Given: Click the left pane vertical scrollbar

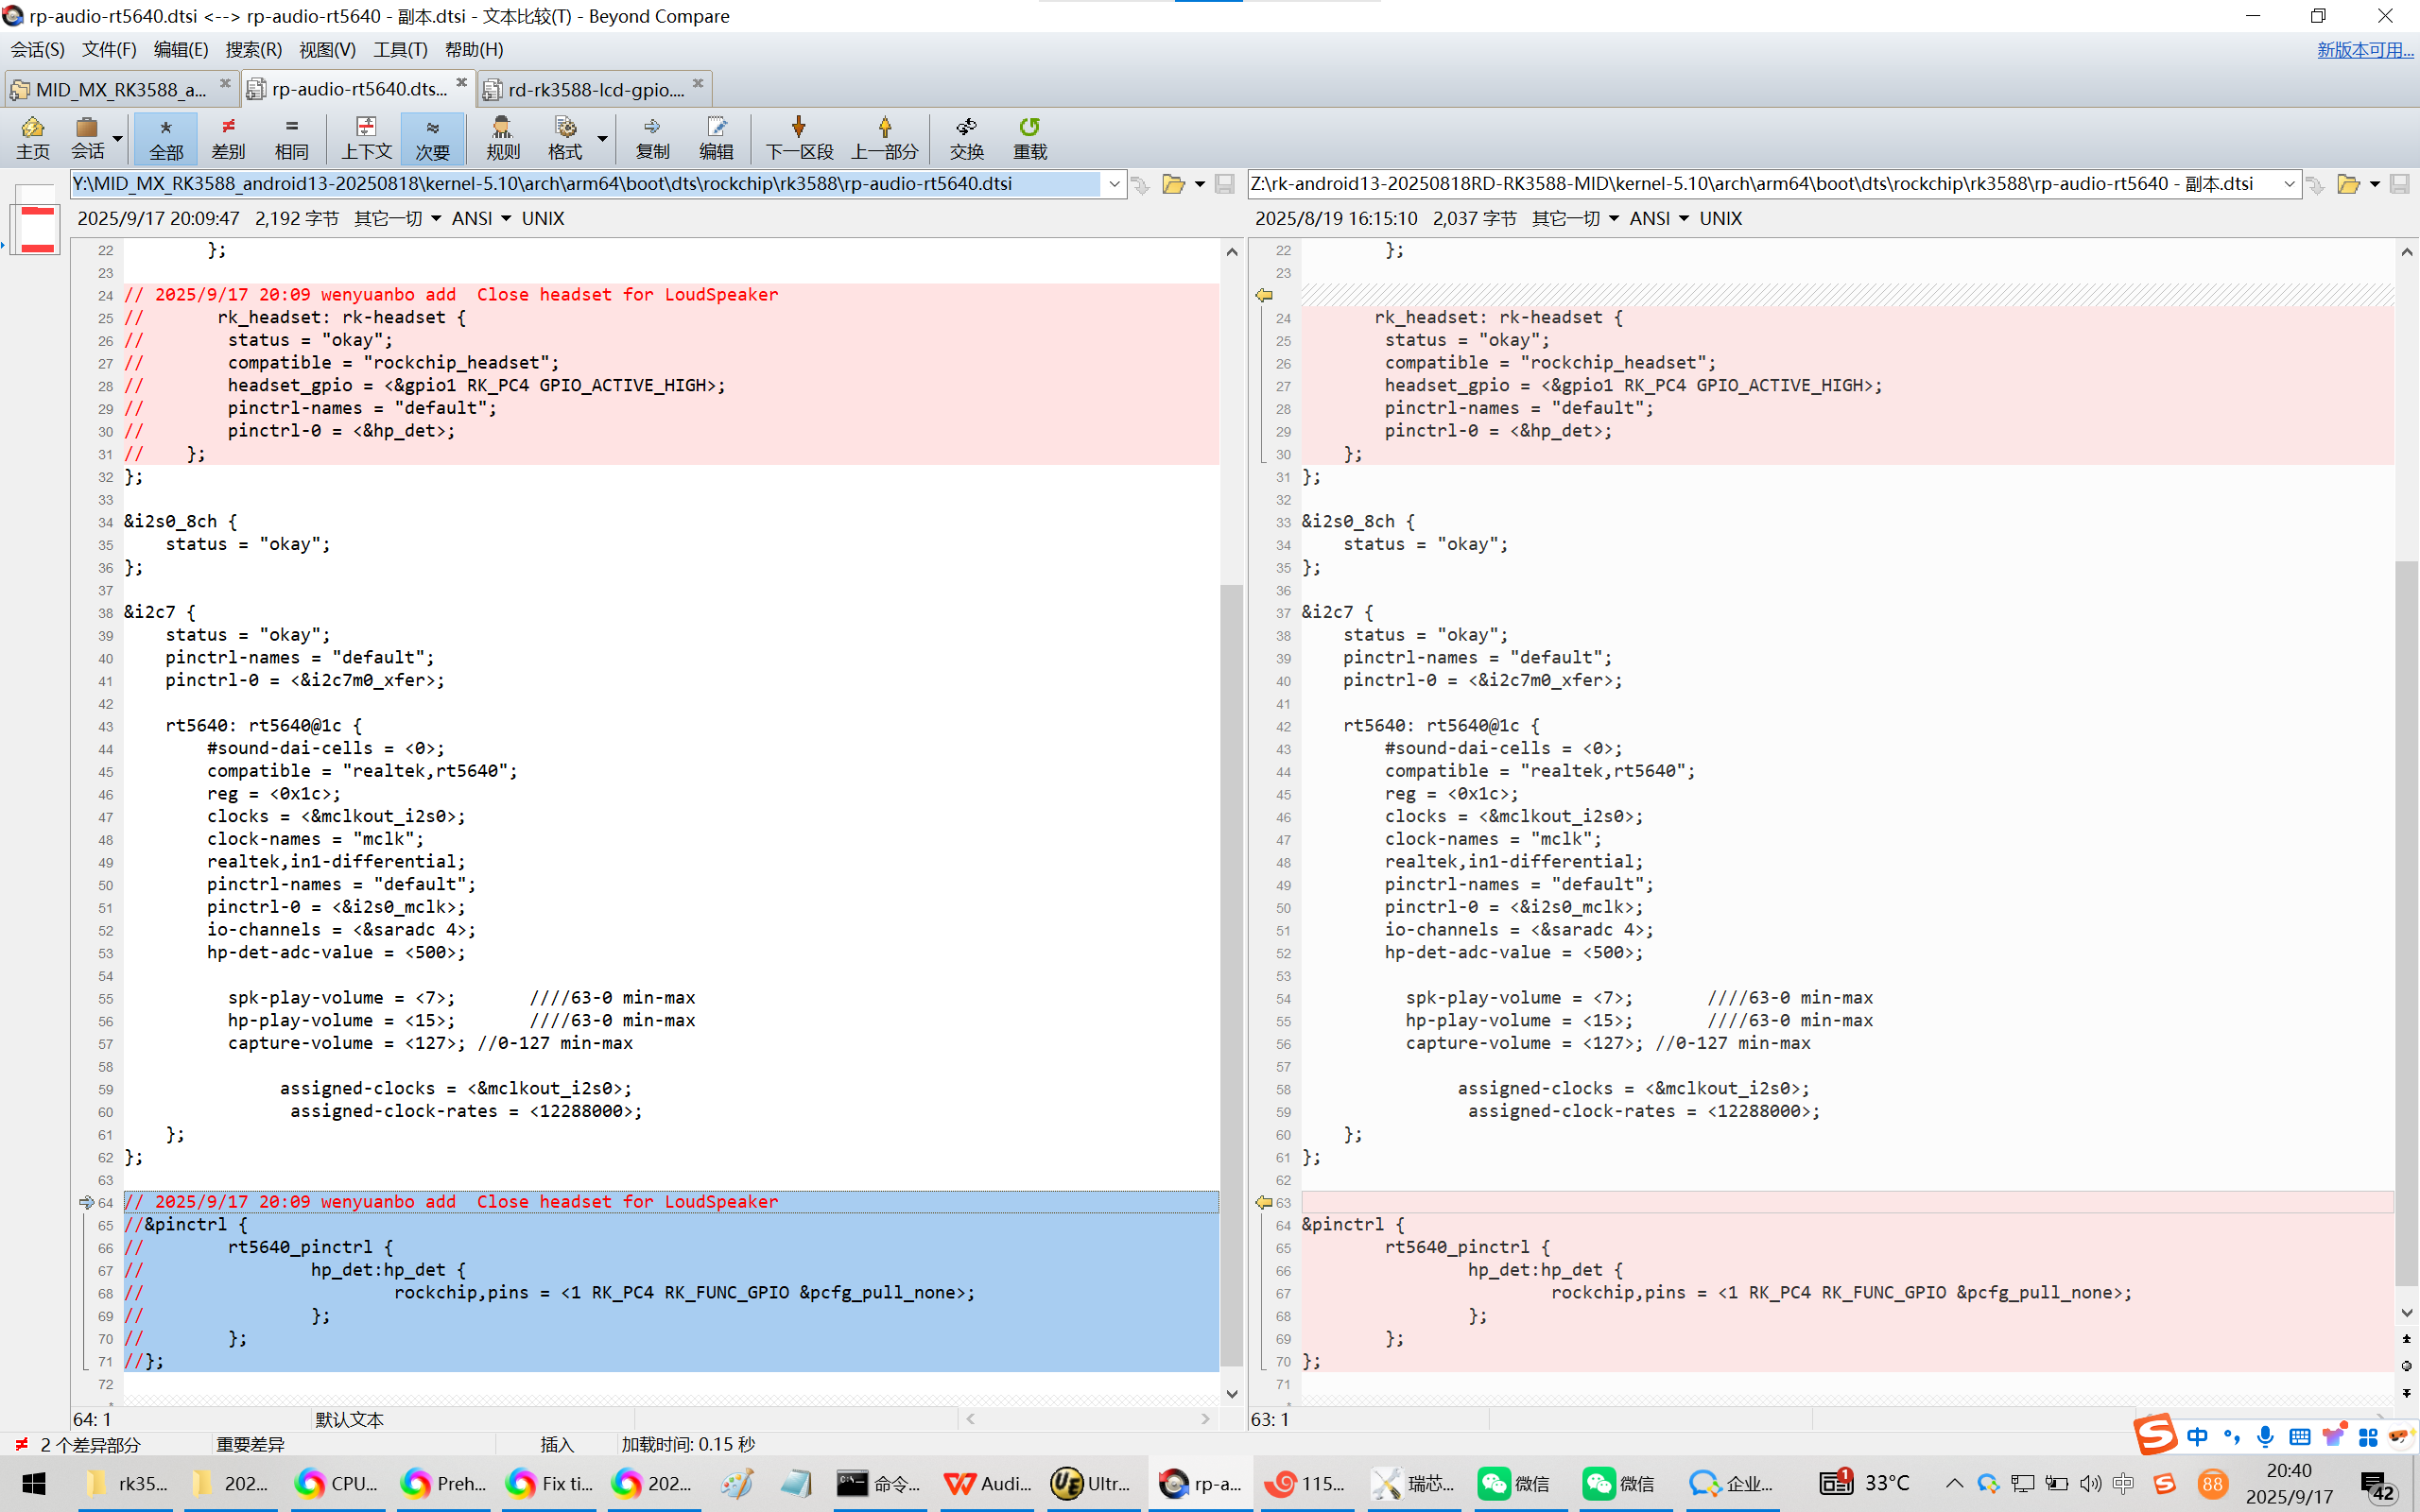Looking at the screenshot, I should (1231, 975).
